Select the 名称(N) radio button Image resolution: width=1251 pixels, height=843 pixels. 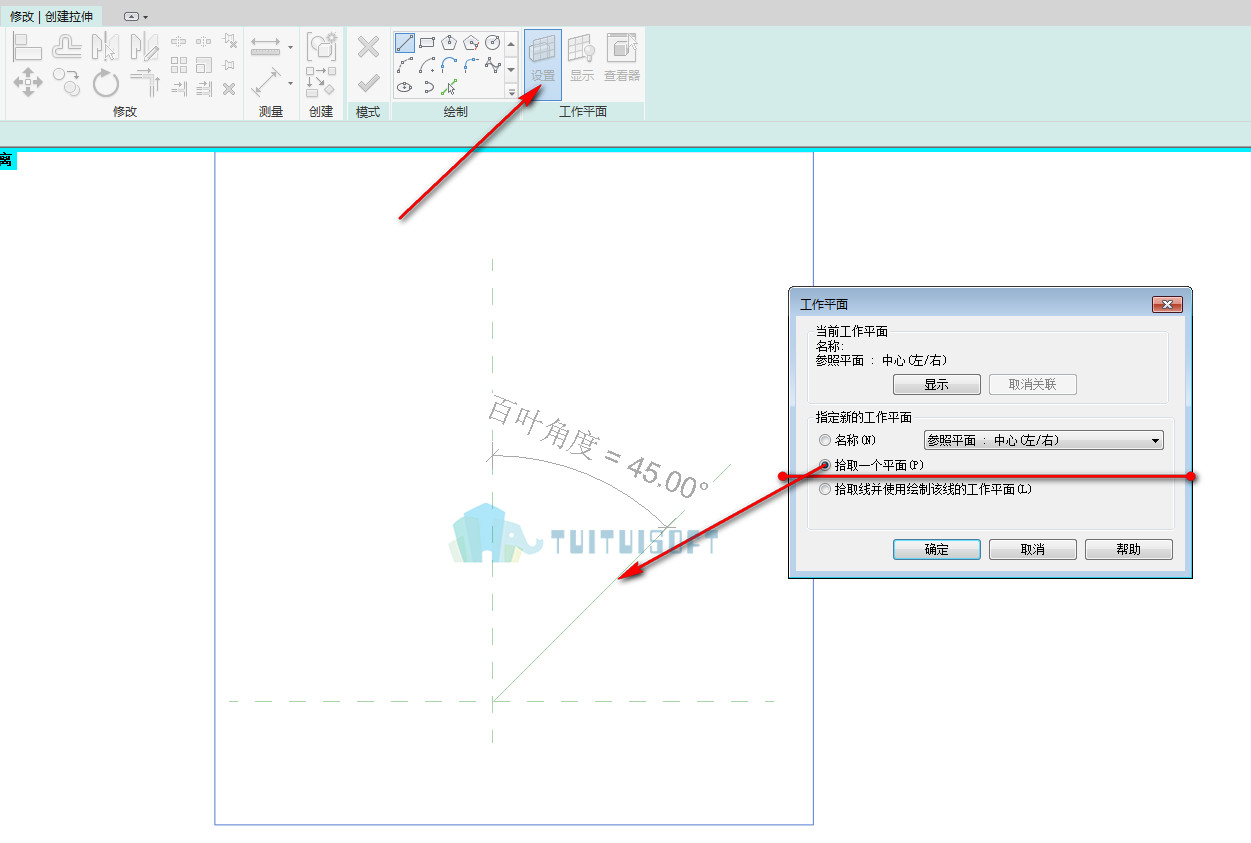coord(825,440)
